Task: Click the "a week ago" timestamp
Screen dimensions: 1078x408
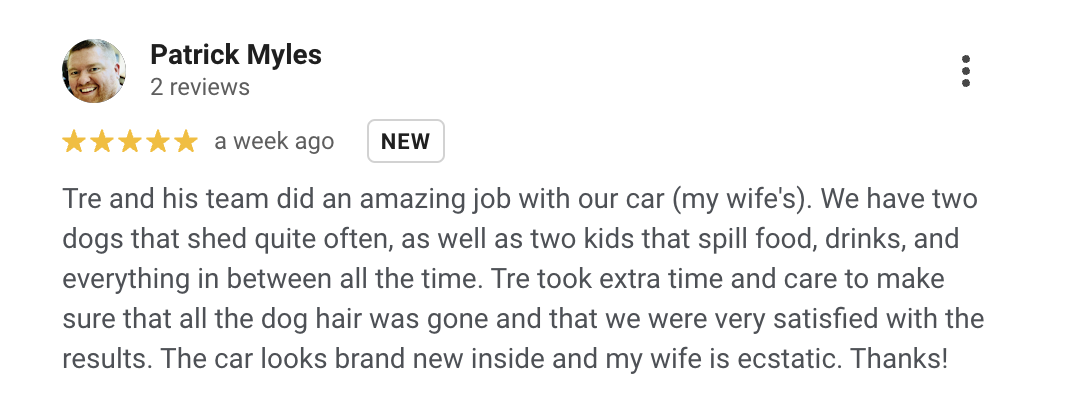Action: click(x=274, y=142)
